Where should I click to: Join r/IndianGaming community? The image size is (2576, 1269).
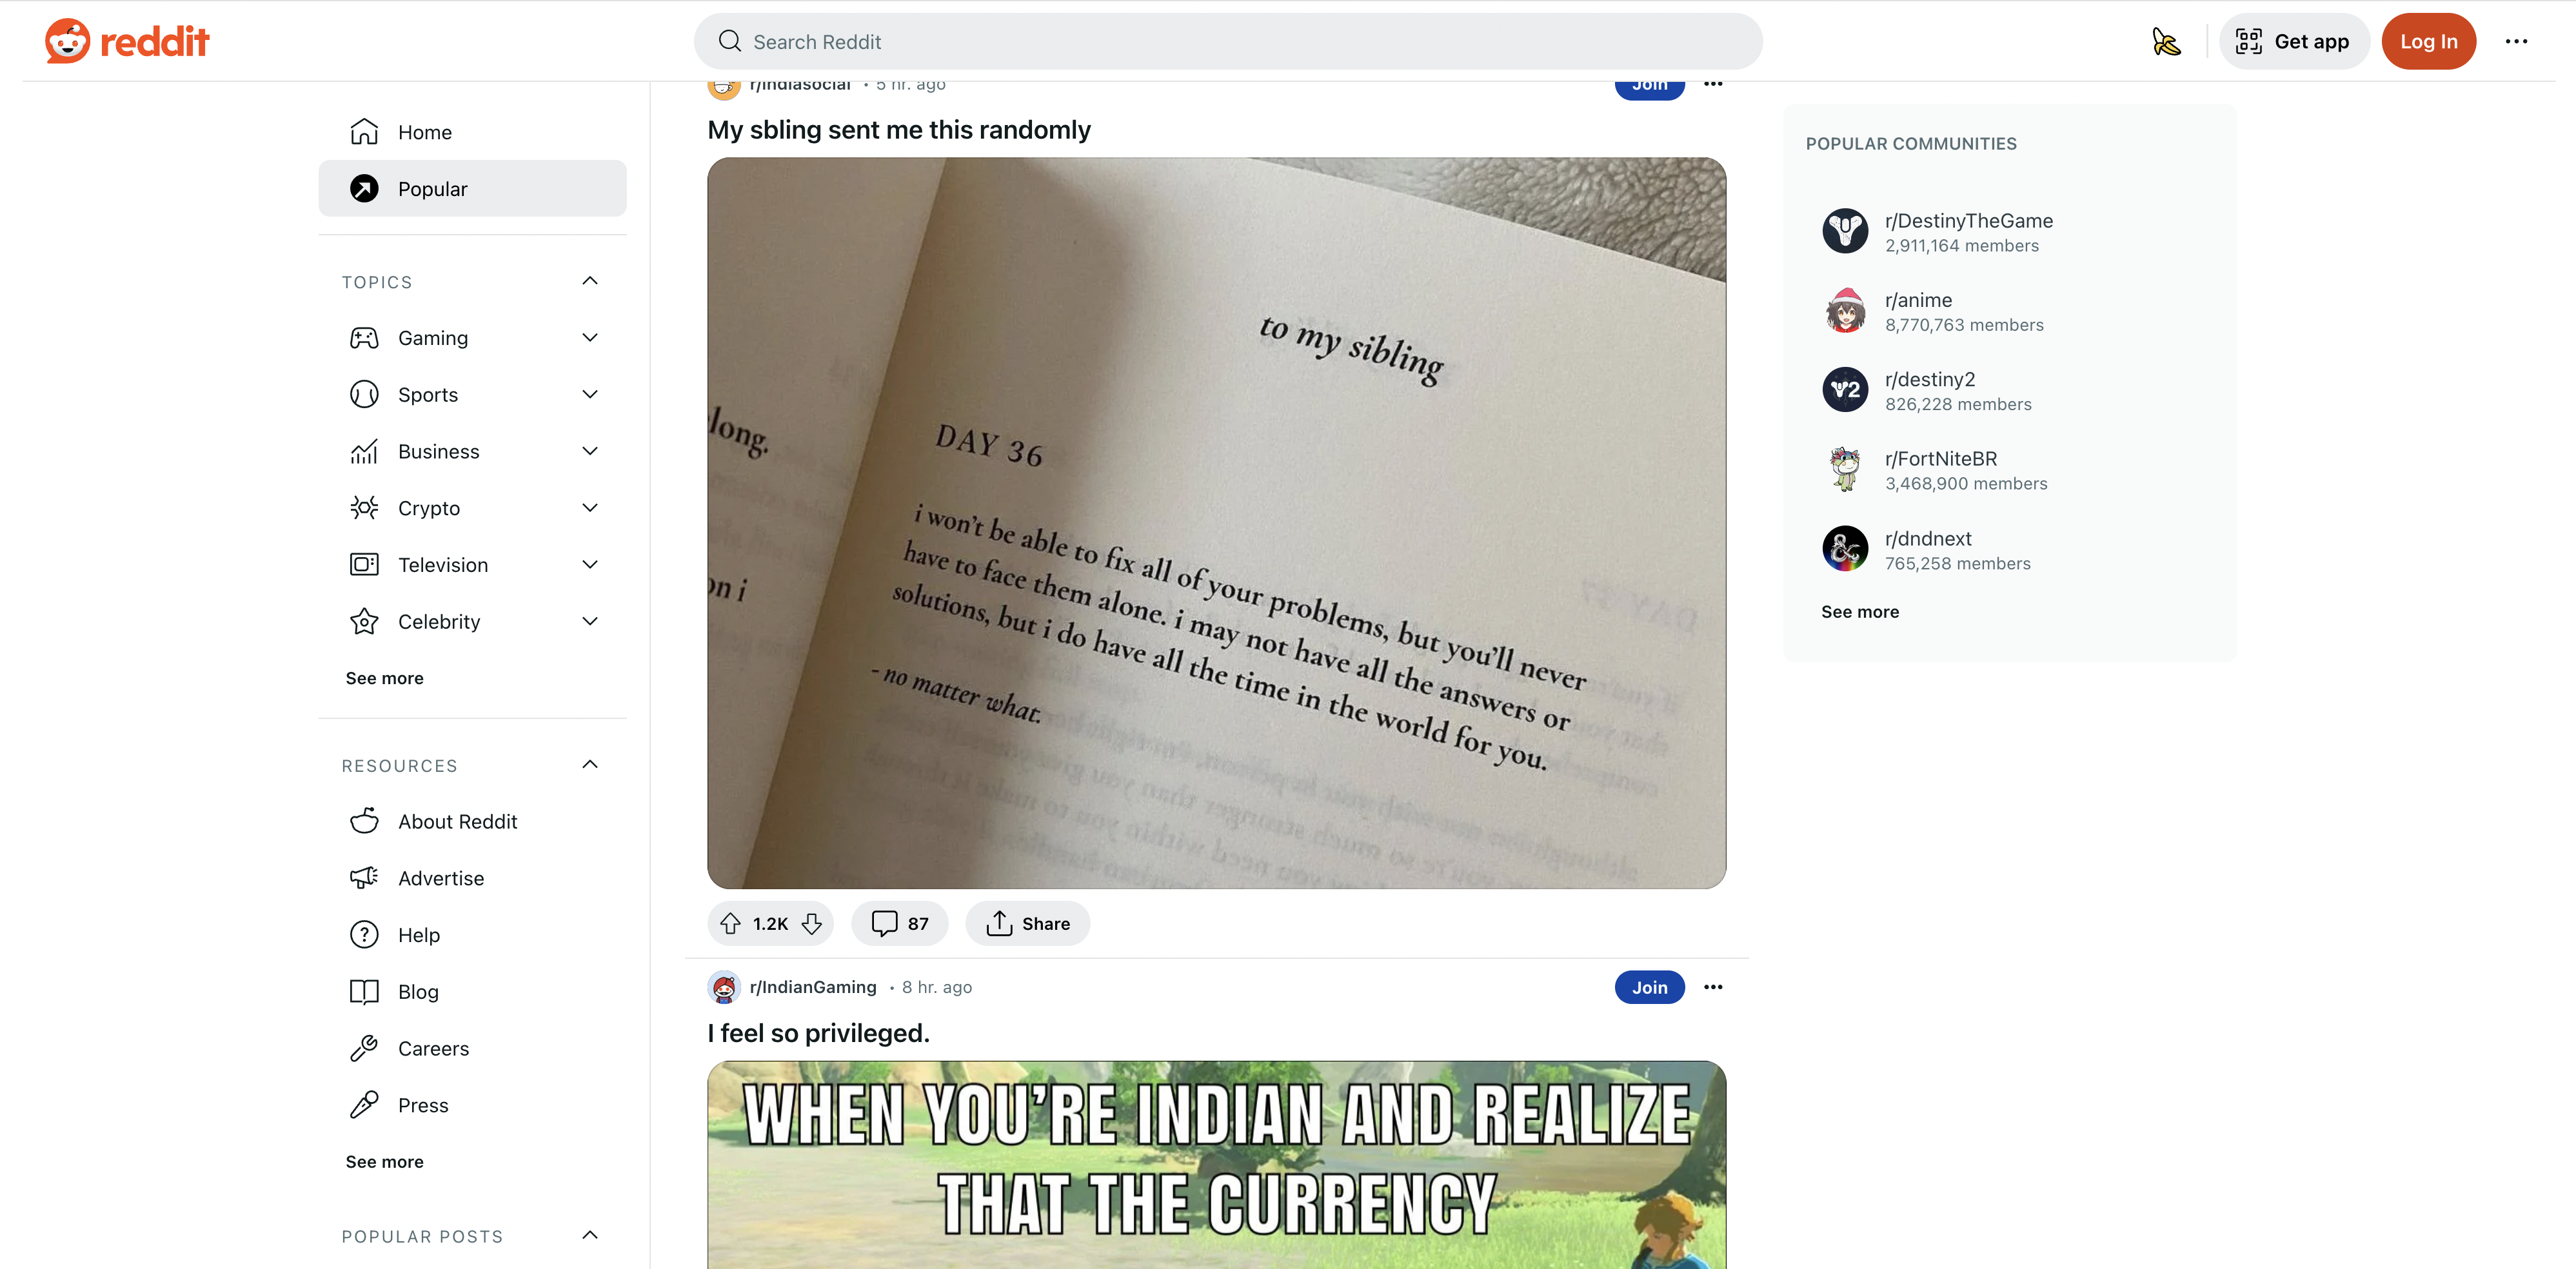click(1649, 987)
